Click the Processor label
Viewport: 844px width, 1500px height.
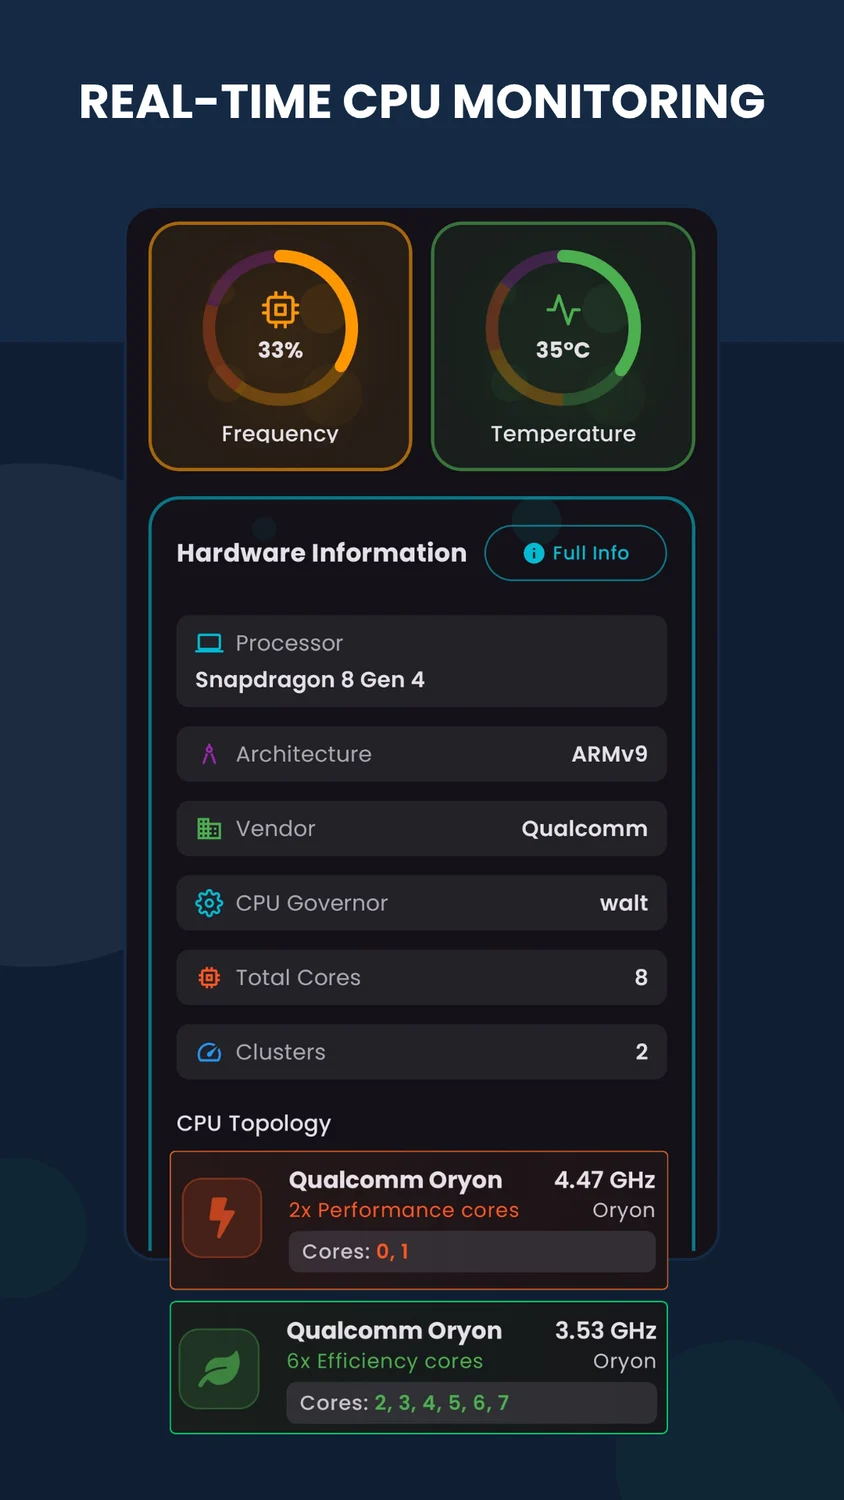(x=289, y=643)
